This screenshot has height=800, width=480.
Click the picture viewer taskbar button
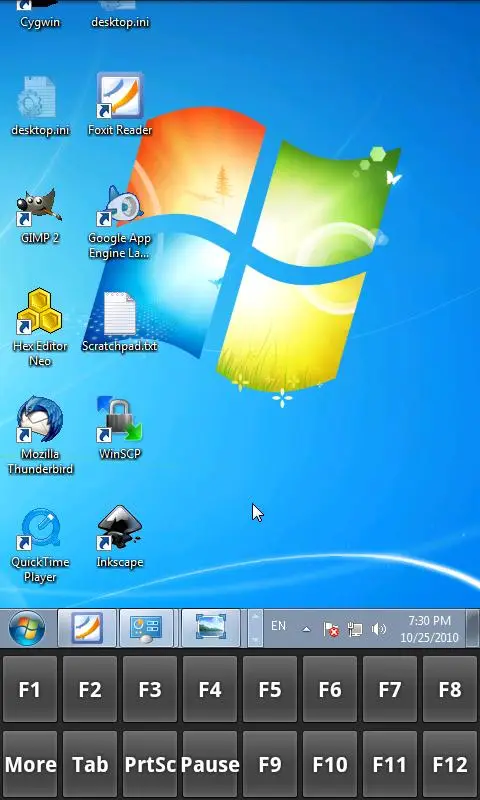click(211, 628)
